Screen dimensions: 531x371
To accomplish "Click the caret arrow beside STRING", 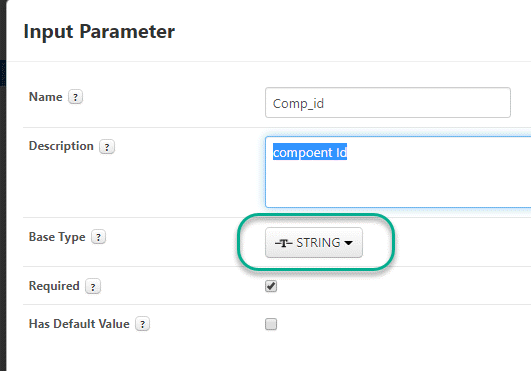I will coord(348,243).
